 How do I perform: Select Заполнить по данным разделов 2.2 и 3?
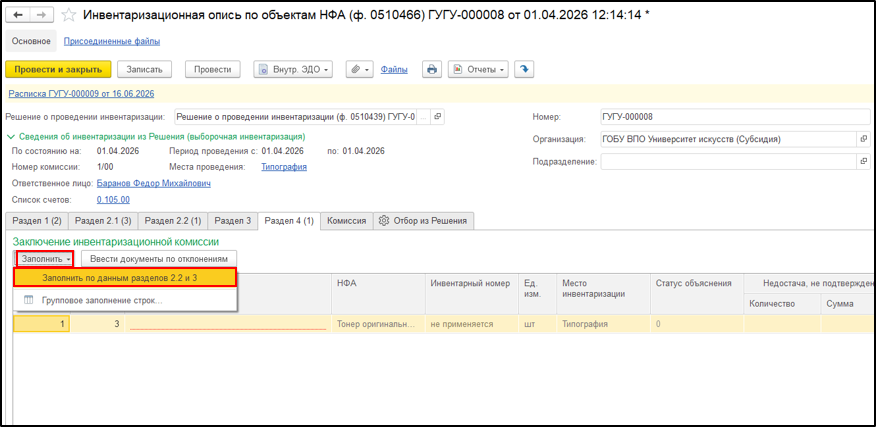(x=126, y=278)
